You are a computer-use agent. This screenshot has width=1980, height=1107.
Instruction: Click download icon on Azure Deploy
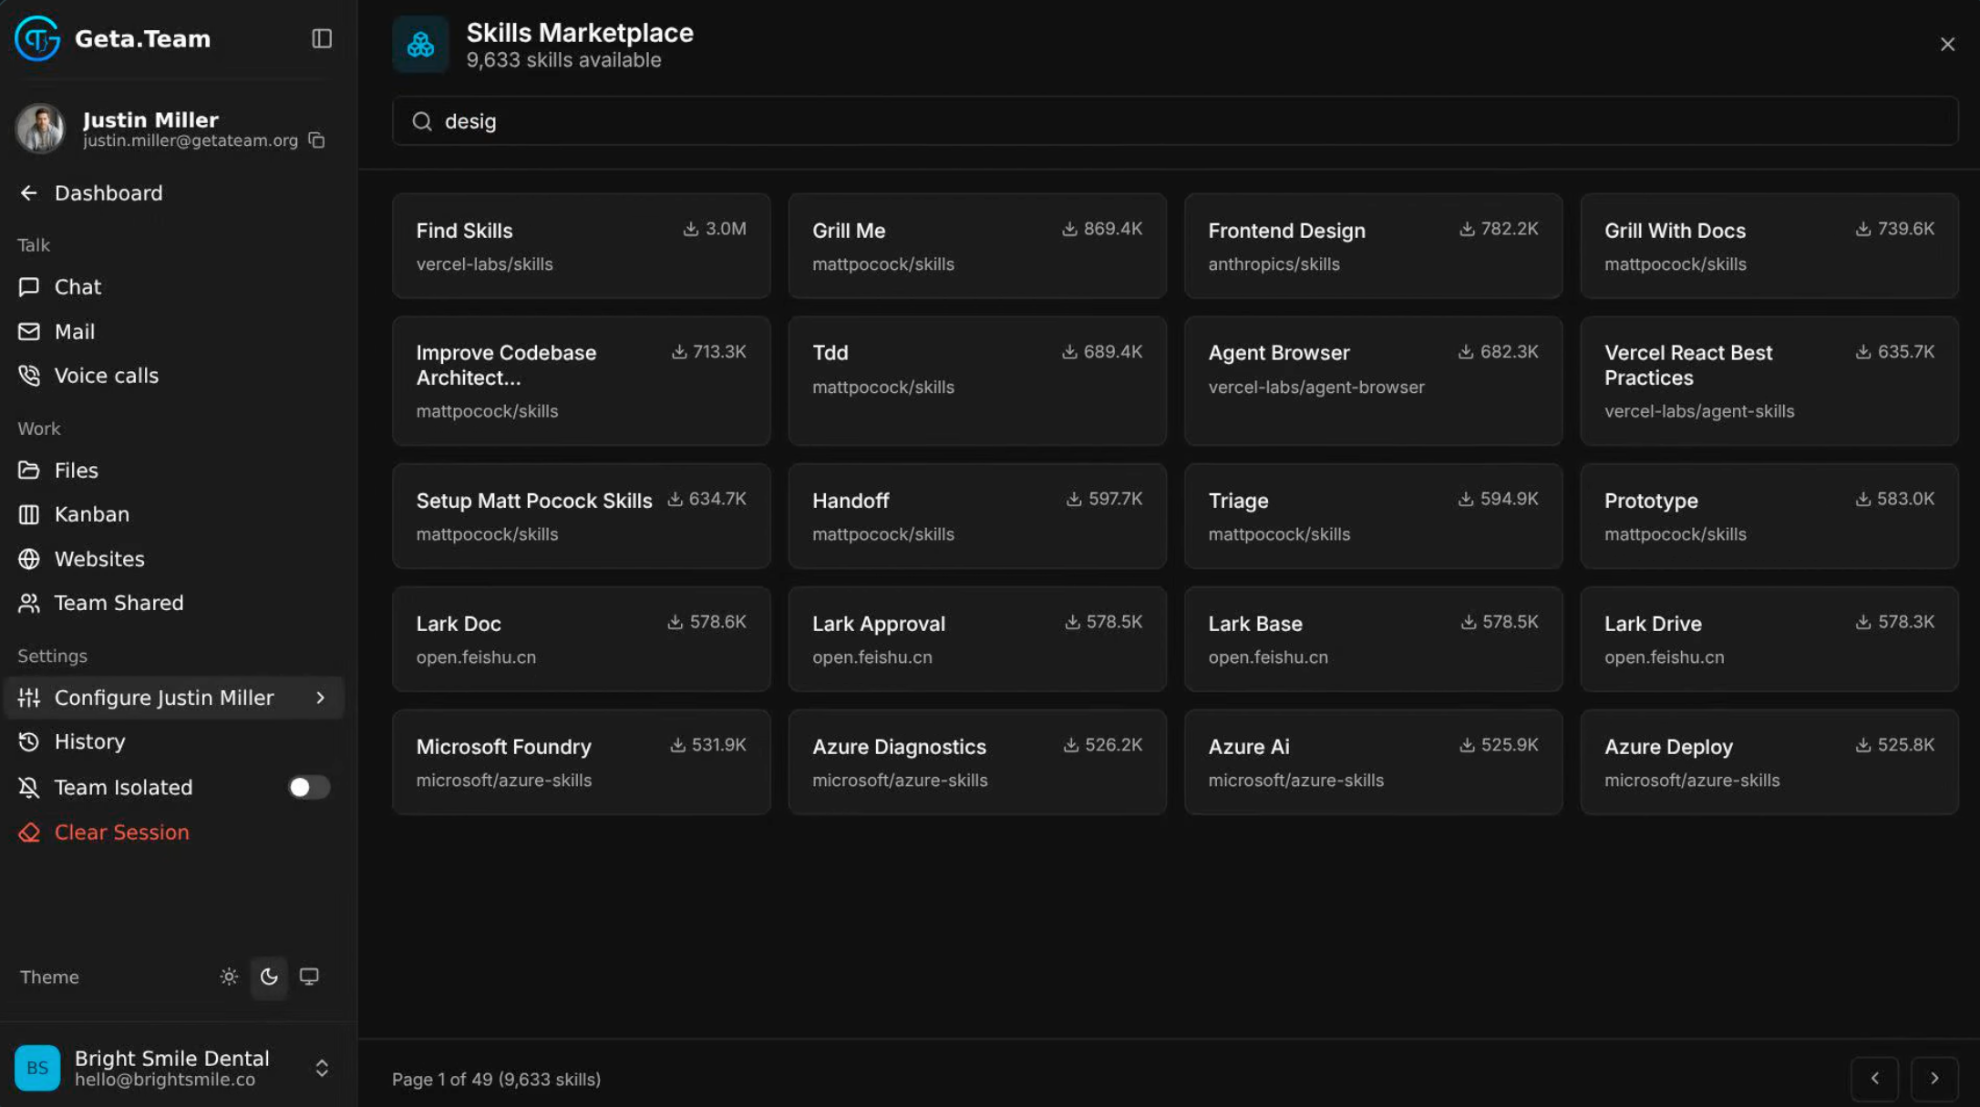click(x=1863, y=745)
